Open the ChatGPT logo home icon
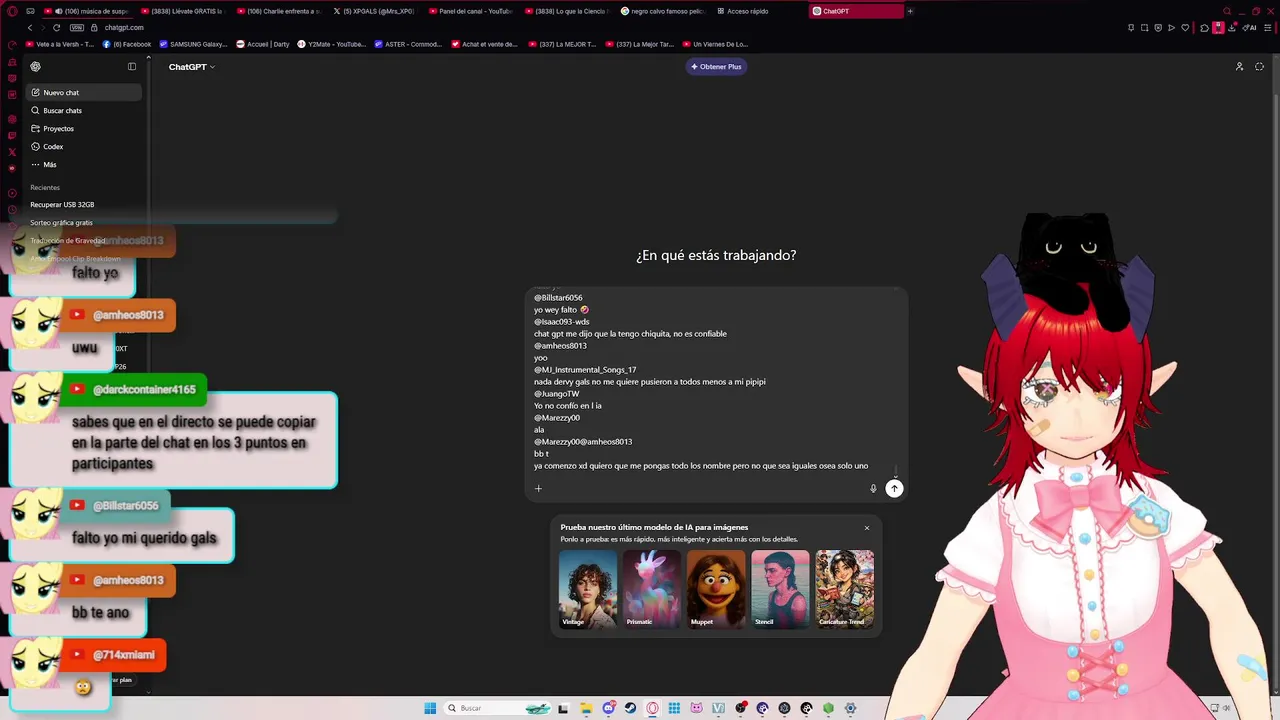 tap(36, 67)
